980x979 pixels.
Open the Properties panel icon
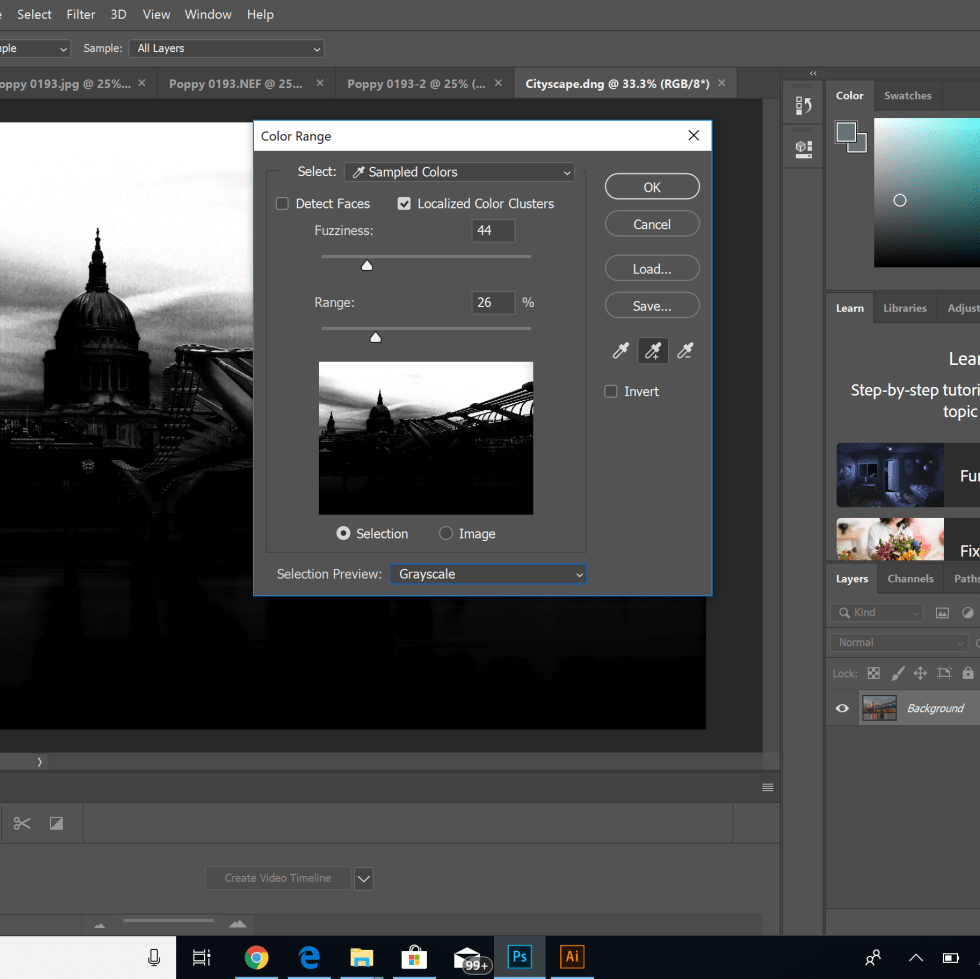803,148
